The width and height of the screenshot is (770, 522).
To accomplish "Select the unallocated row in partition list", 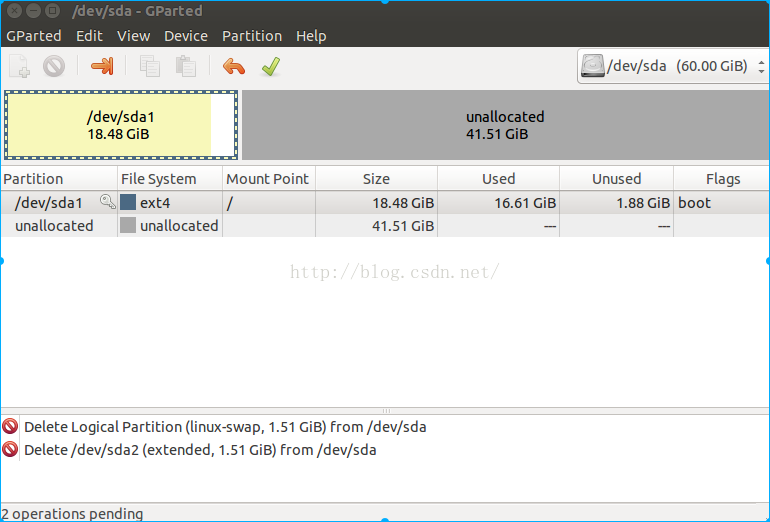I will tap(385, 225).
